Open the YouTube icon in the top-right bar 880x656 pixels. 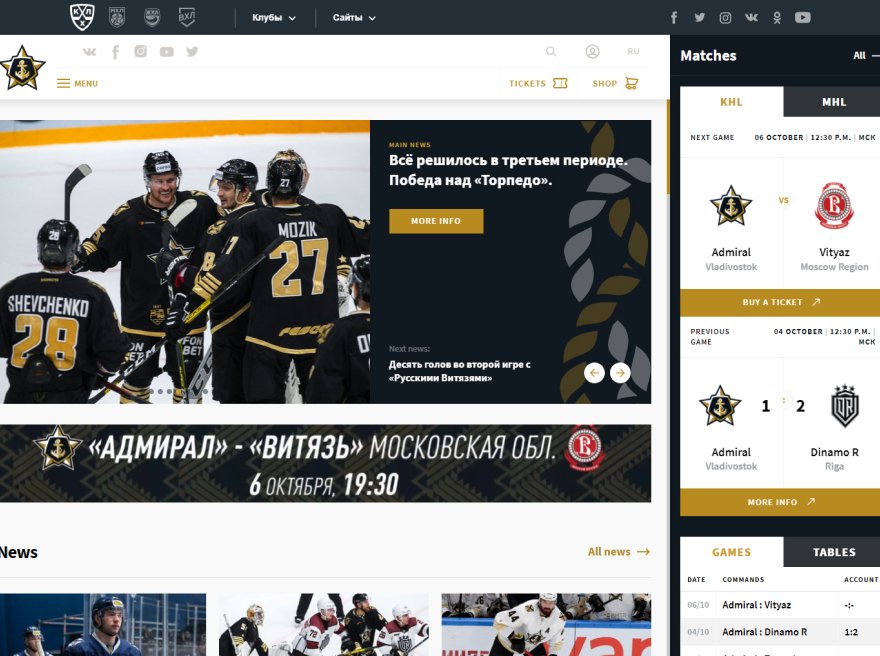tap(802, 17)
